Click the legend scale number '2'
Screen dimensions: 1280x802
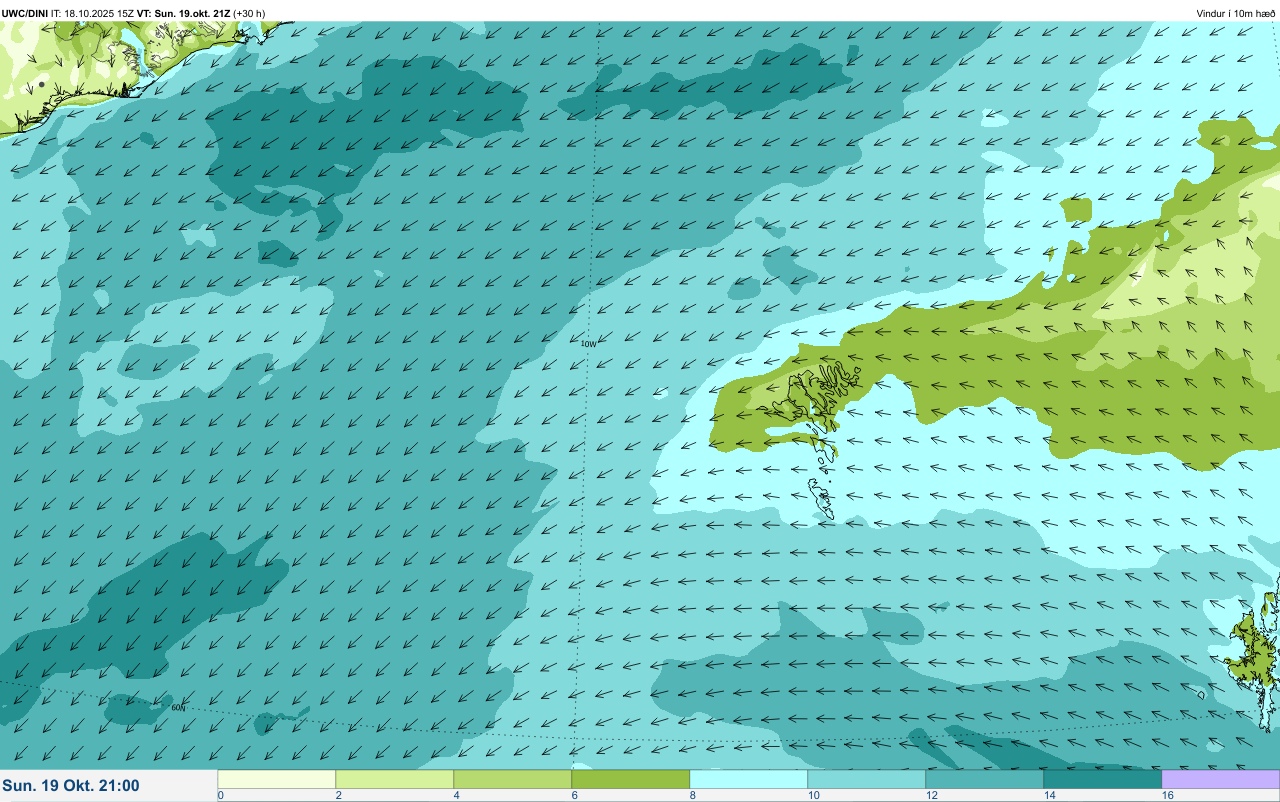338,795
